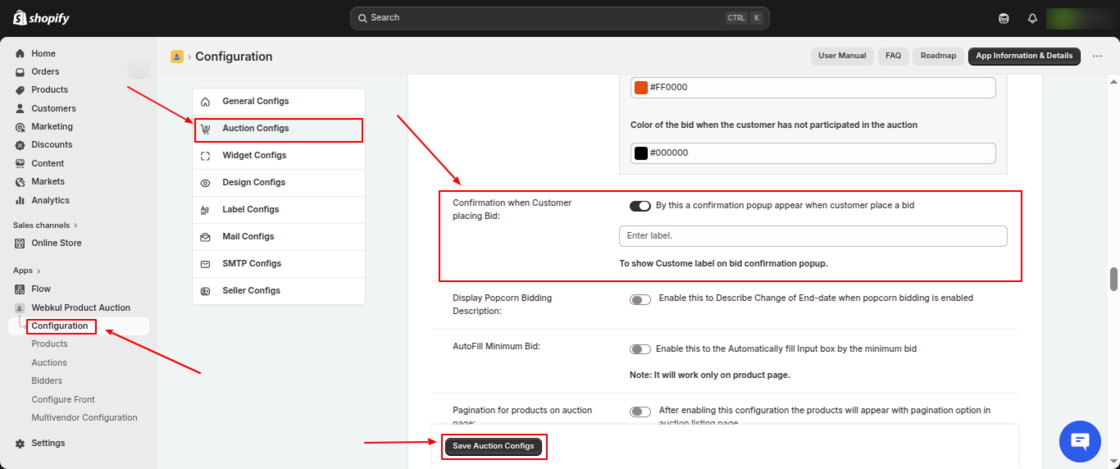Open the live chat bubble
This screenshot has width=1120, height=469.
pos(1081,441)
